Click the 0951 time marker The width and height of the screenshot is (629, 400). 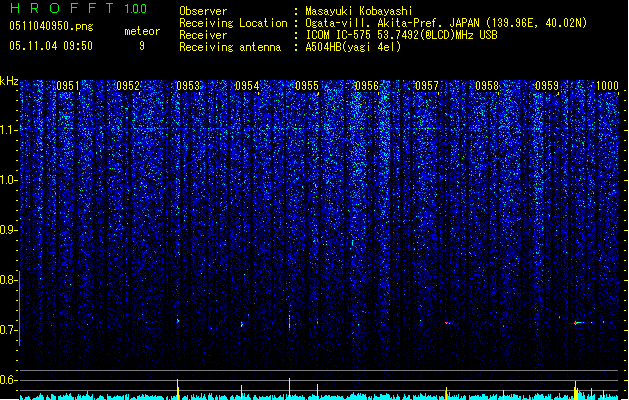pyautogui.click(x=68, y=86)
